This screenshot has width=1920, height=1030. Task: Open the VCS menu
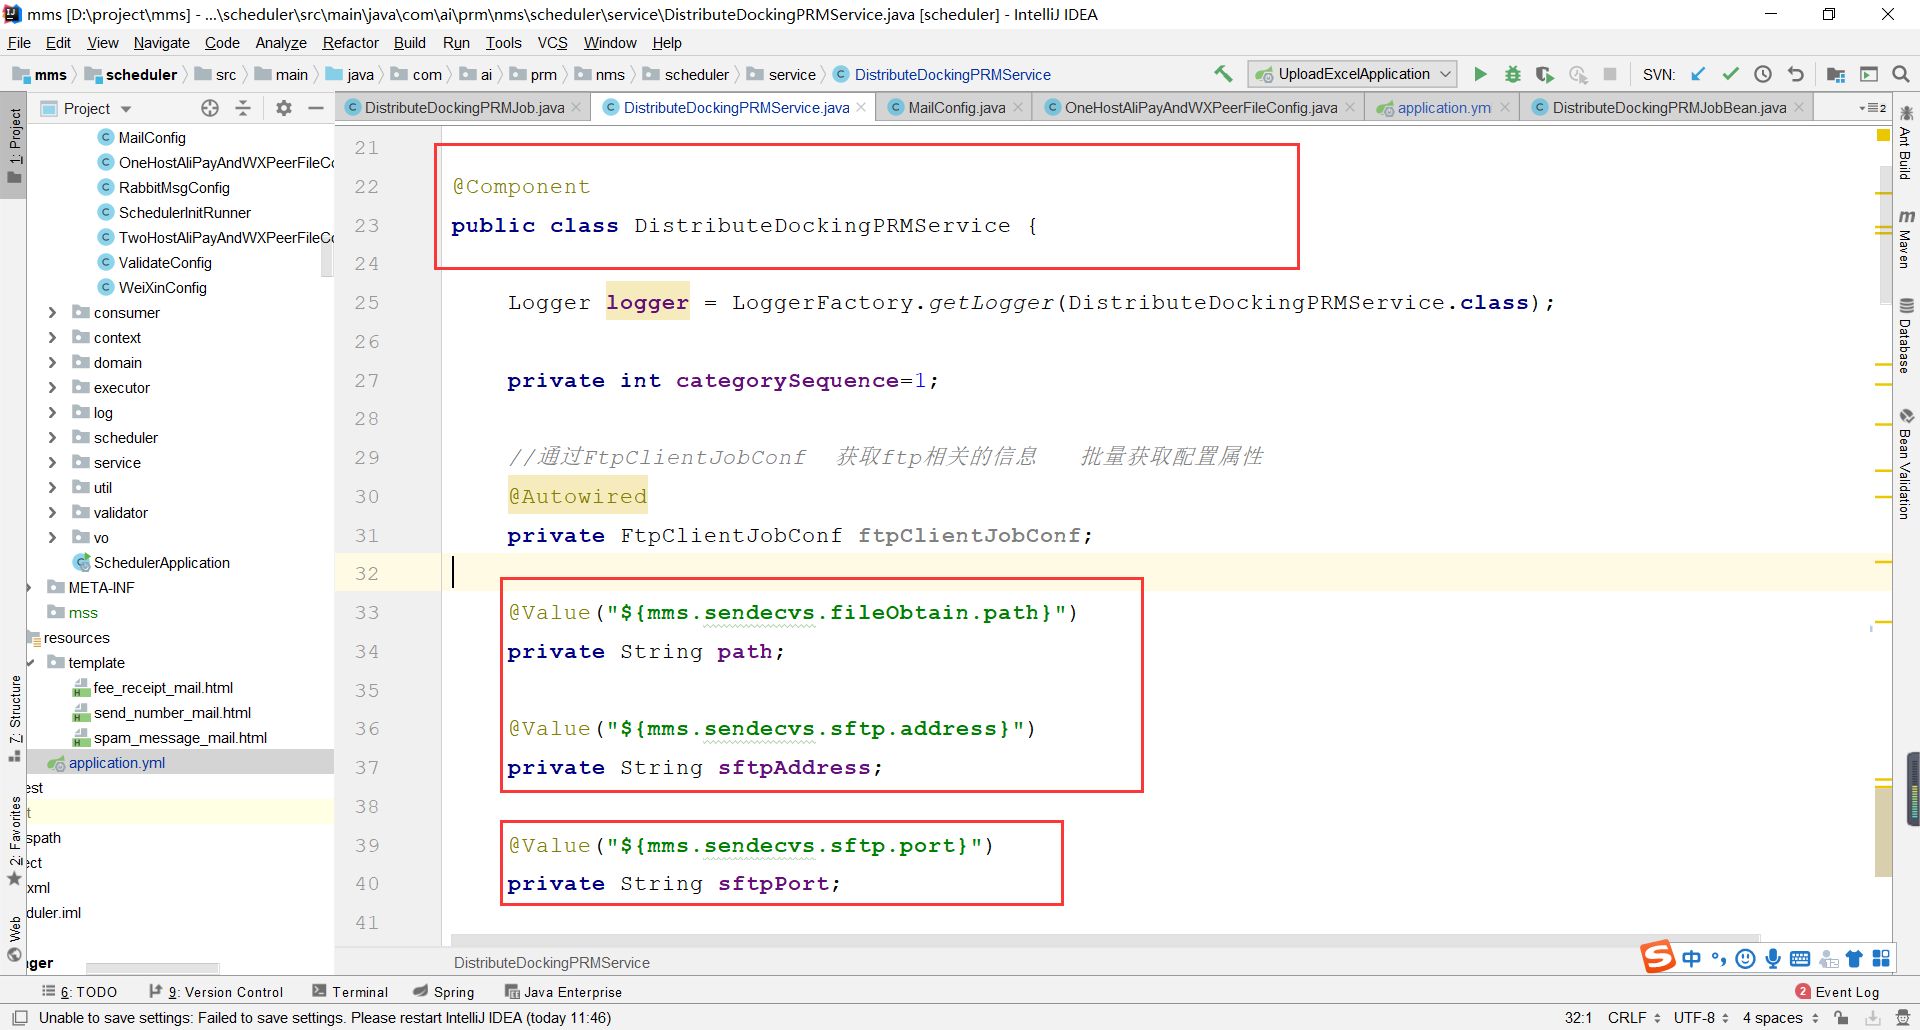click(x=552, y=43)
